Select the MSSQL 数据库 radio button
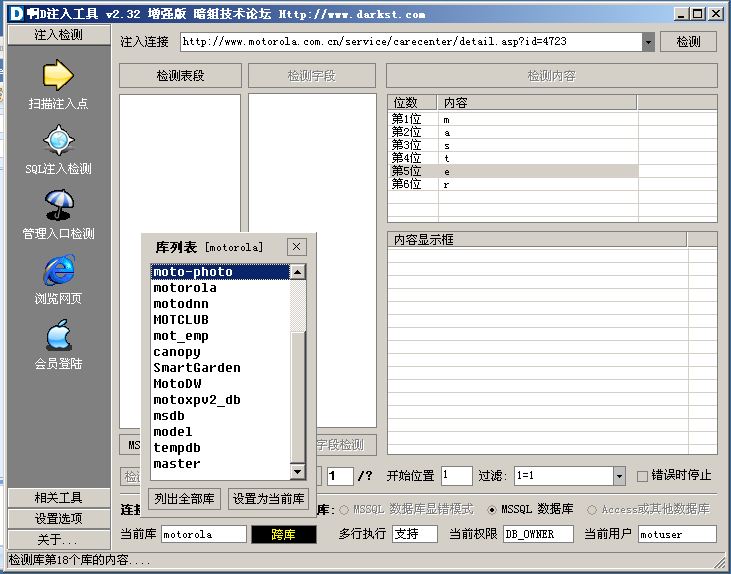The width and height of the screenshot is (731, 574). (x=491, y=510)
